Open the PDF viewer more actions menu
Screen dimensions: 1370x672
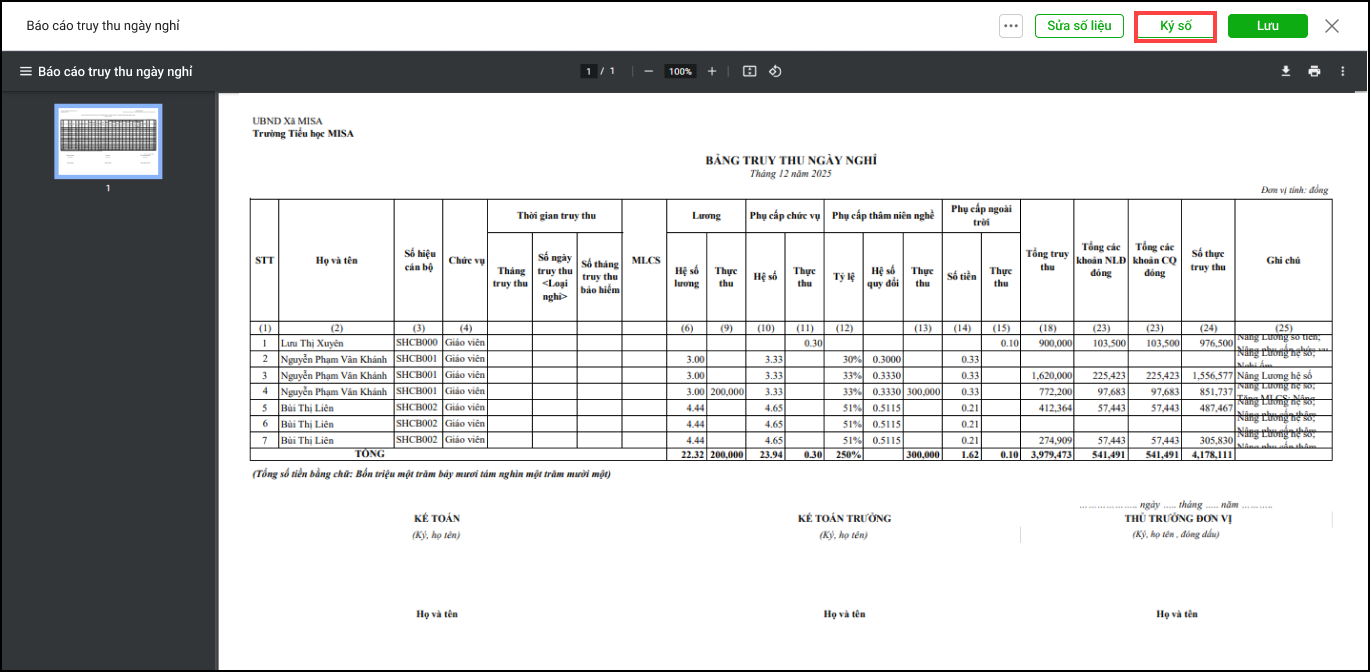[x=1343, y=72]
